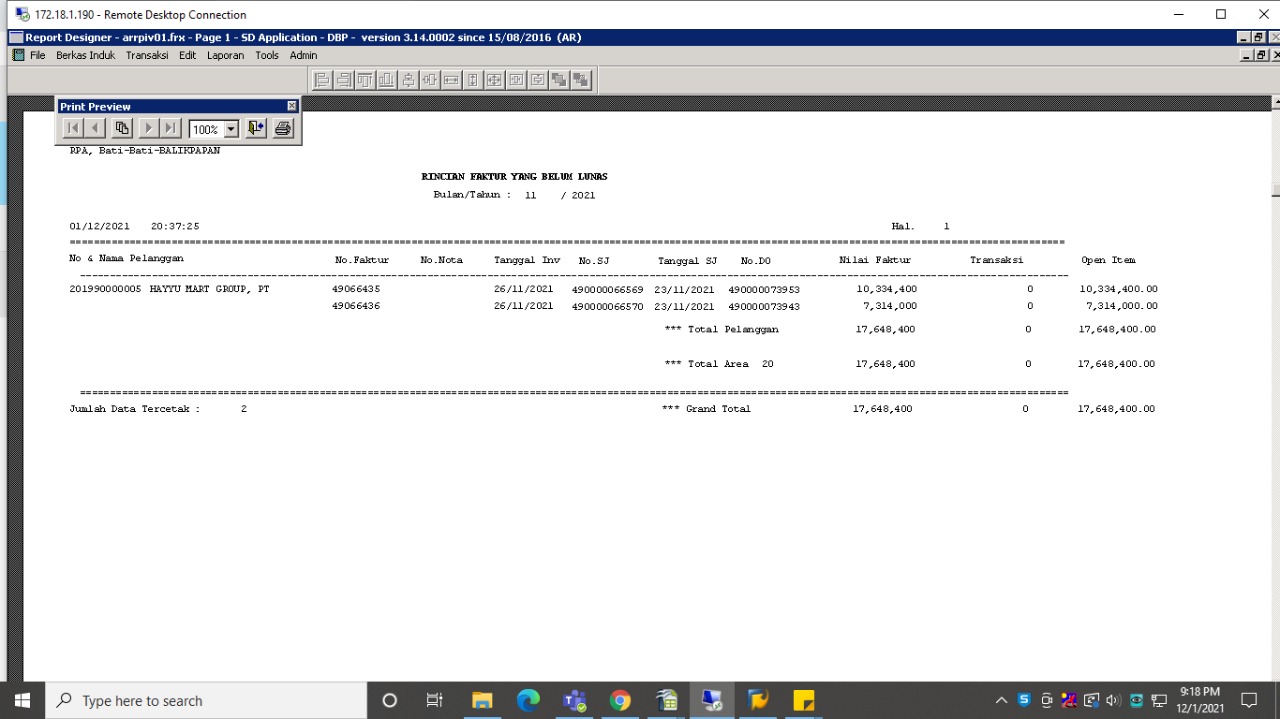Show hidden system tray icons
Viewport: 1280px width, 719px height.
coord(1001,700)
